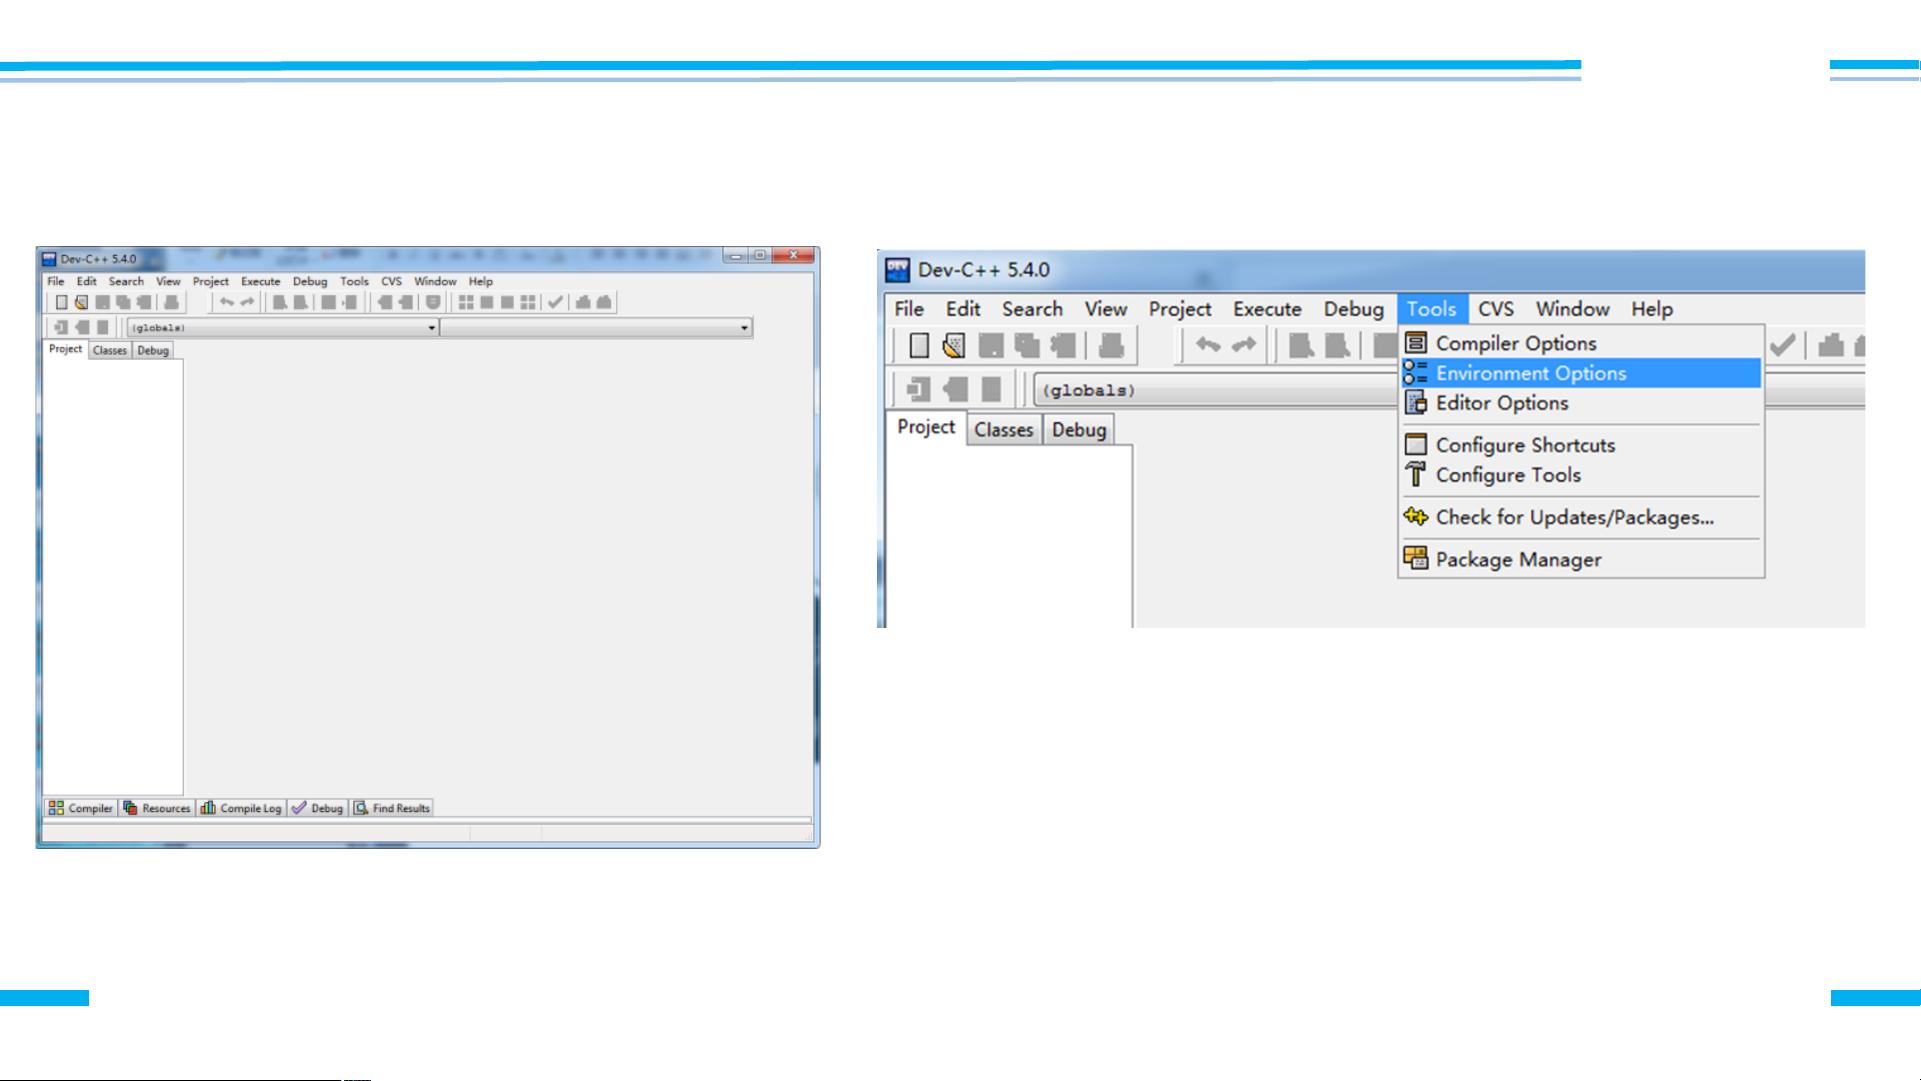1921x1081 pixels.
Task: Expand the empty combo box right of (globals)
Action: click(744, 328)
